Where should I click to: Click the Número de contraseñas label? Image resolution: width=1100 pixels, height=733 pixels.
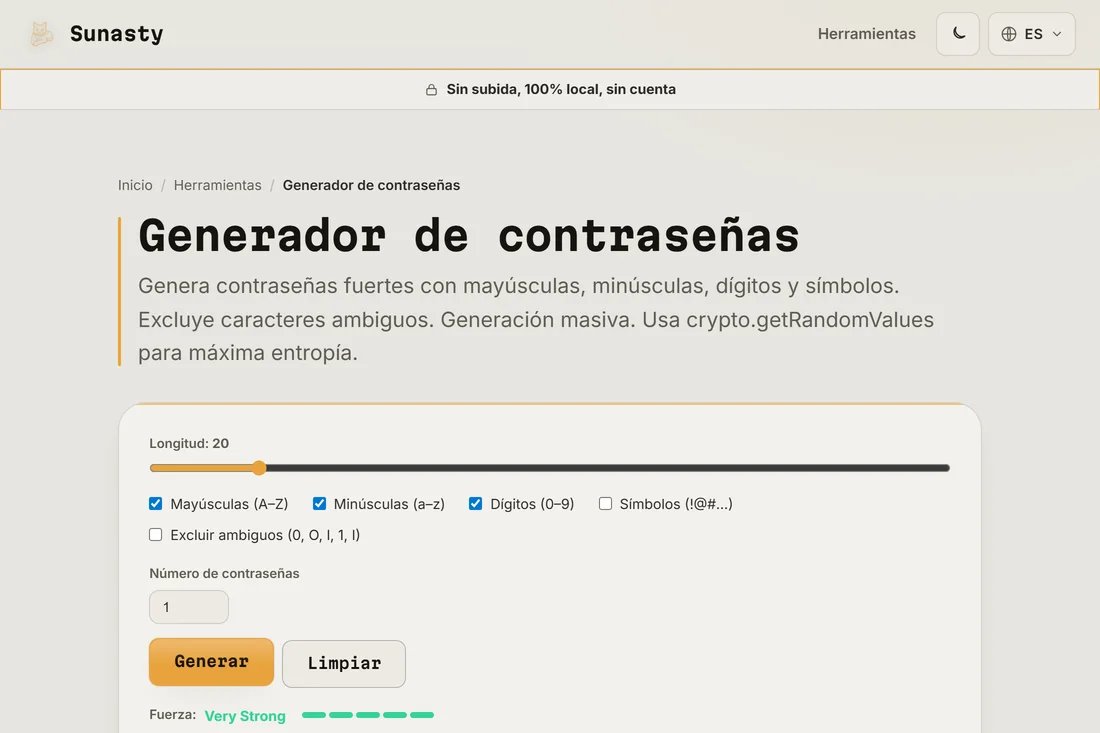tap(224, 573)
